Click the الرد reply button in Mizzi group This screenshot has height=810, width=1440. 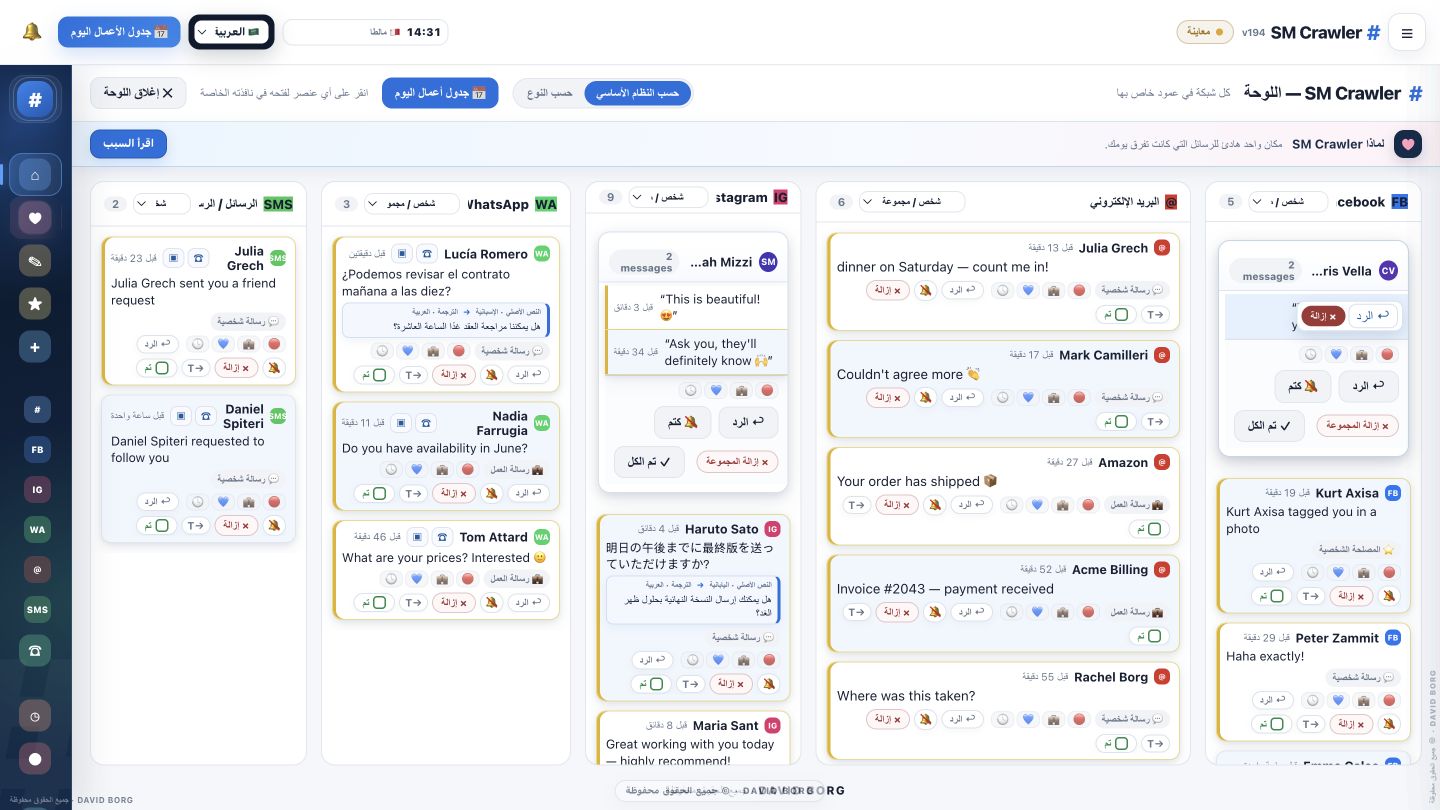748,422
